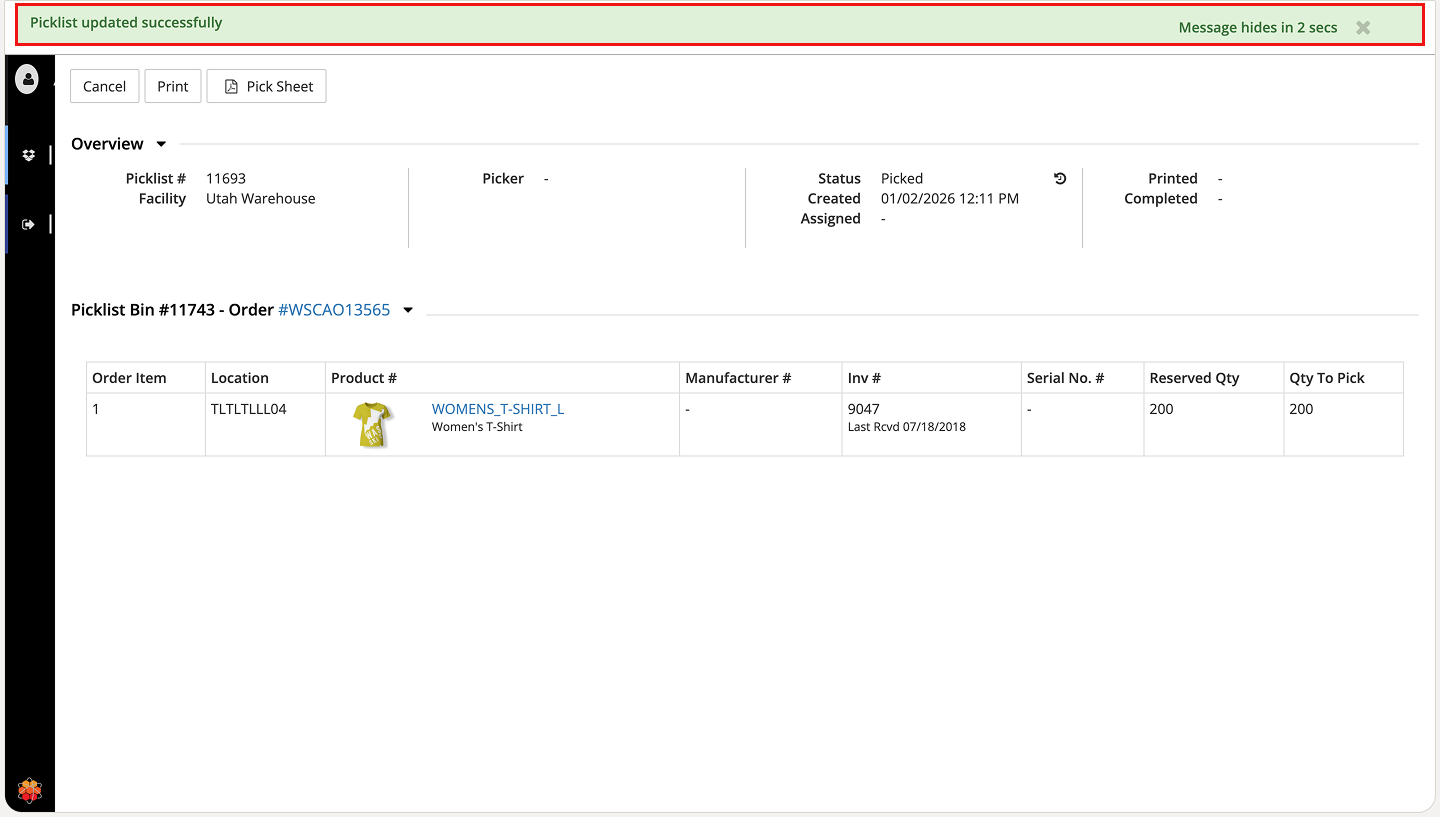Screen dimensions: 1440x817
Task: Collapse the Picklist Bin #11743 section
Action: pyautogui.click(x=408, y=310)
